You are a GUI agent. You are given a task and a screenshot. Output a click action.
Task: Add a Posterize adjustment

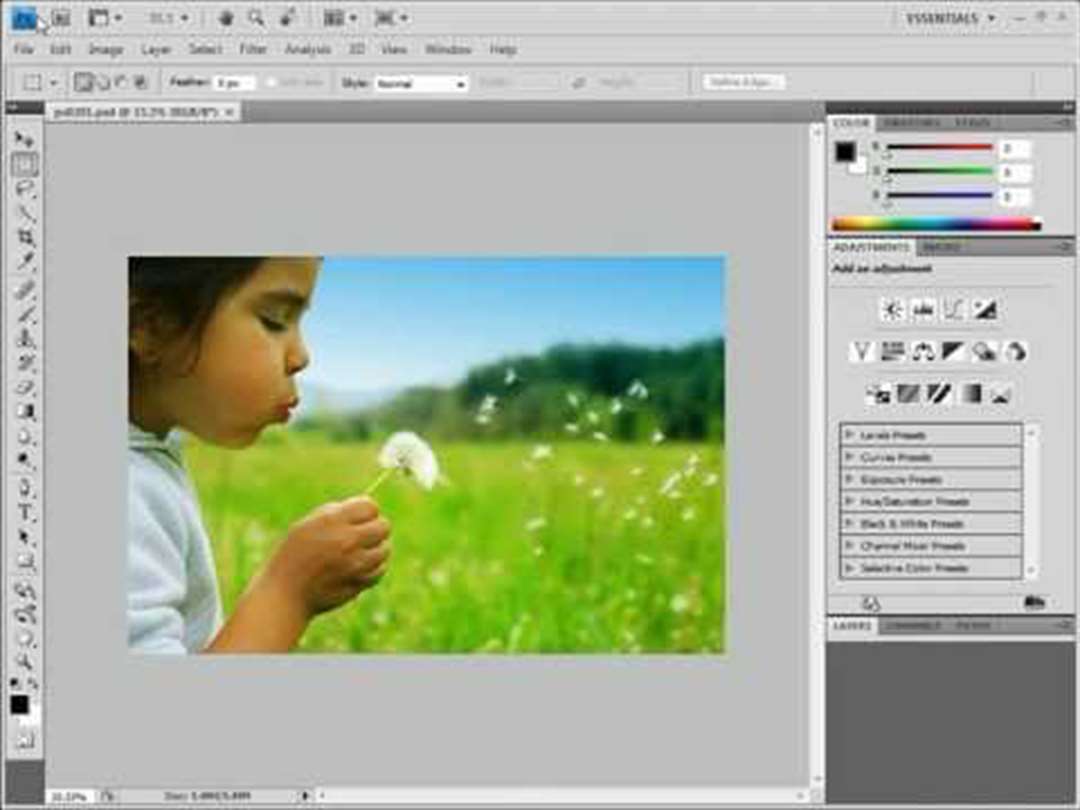click(x=908, y=394)
